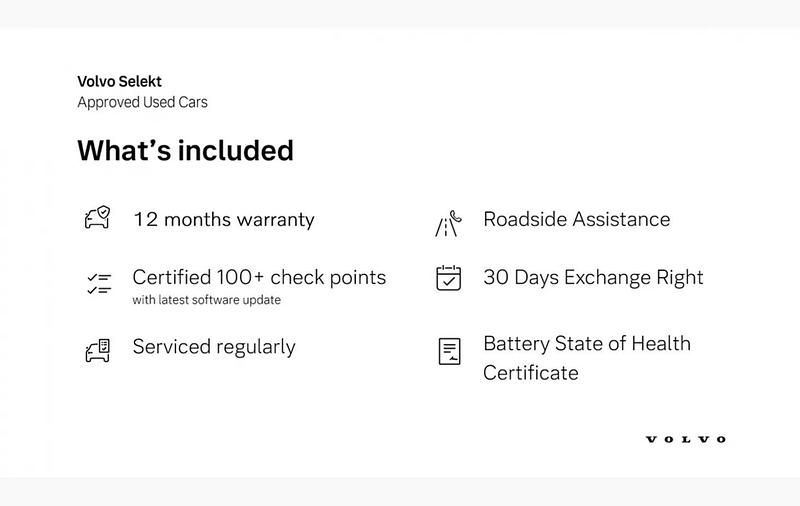Select the 12 months warranty text
Viewport: 800px width, 506px height.
click(223, 220)
